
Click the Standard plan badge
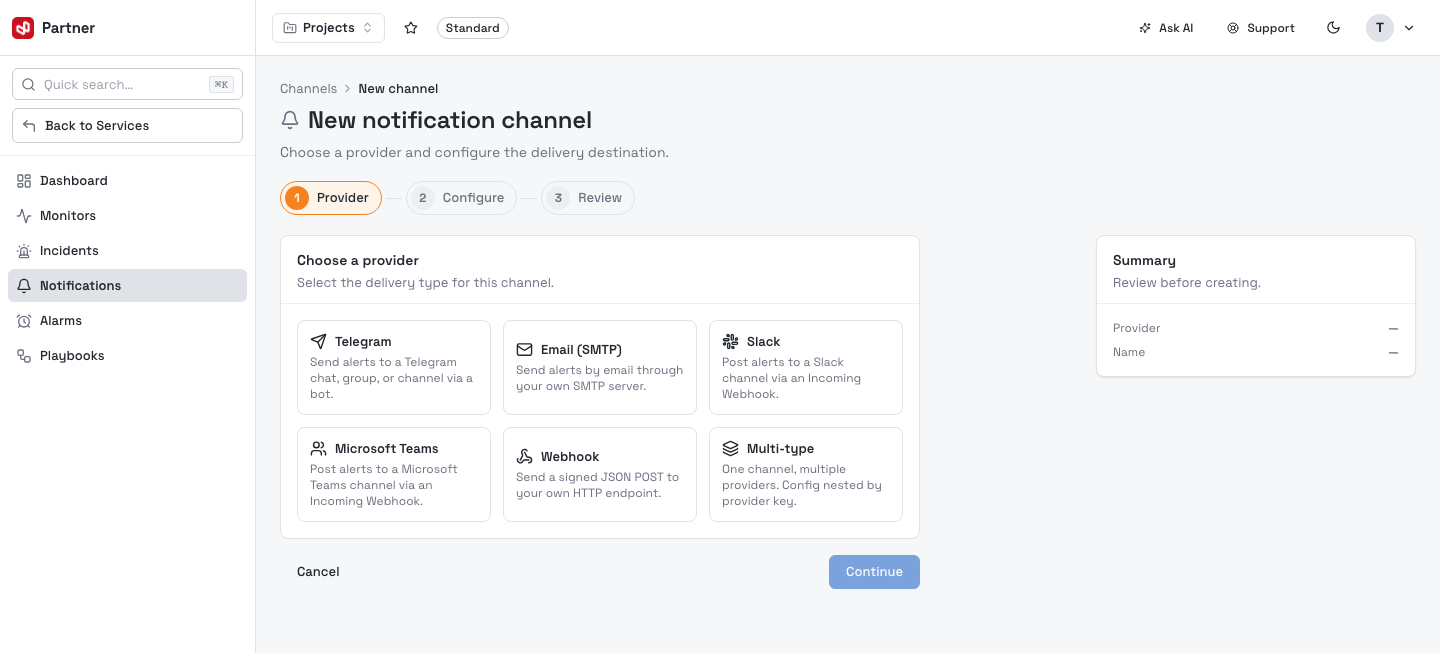point(473,28)
